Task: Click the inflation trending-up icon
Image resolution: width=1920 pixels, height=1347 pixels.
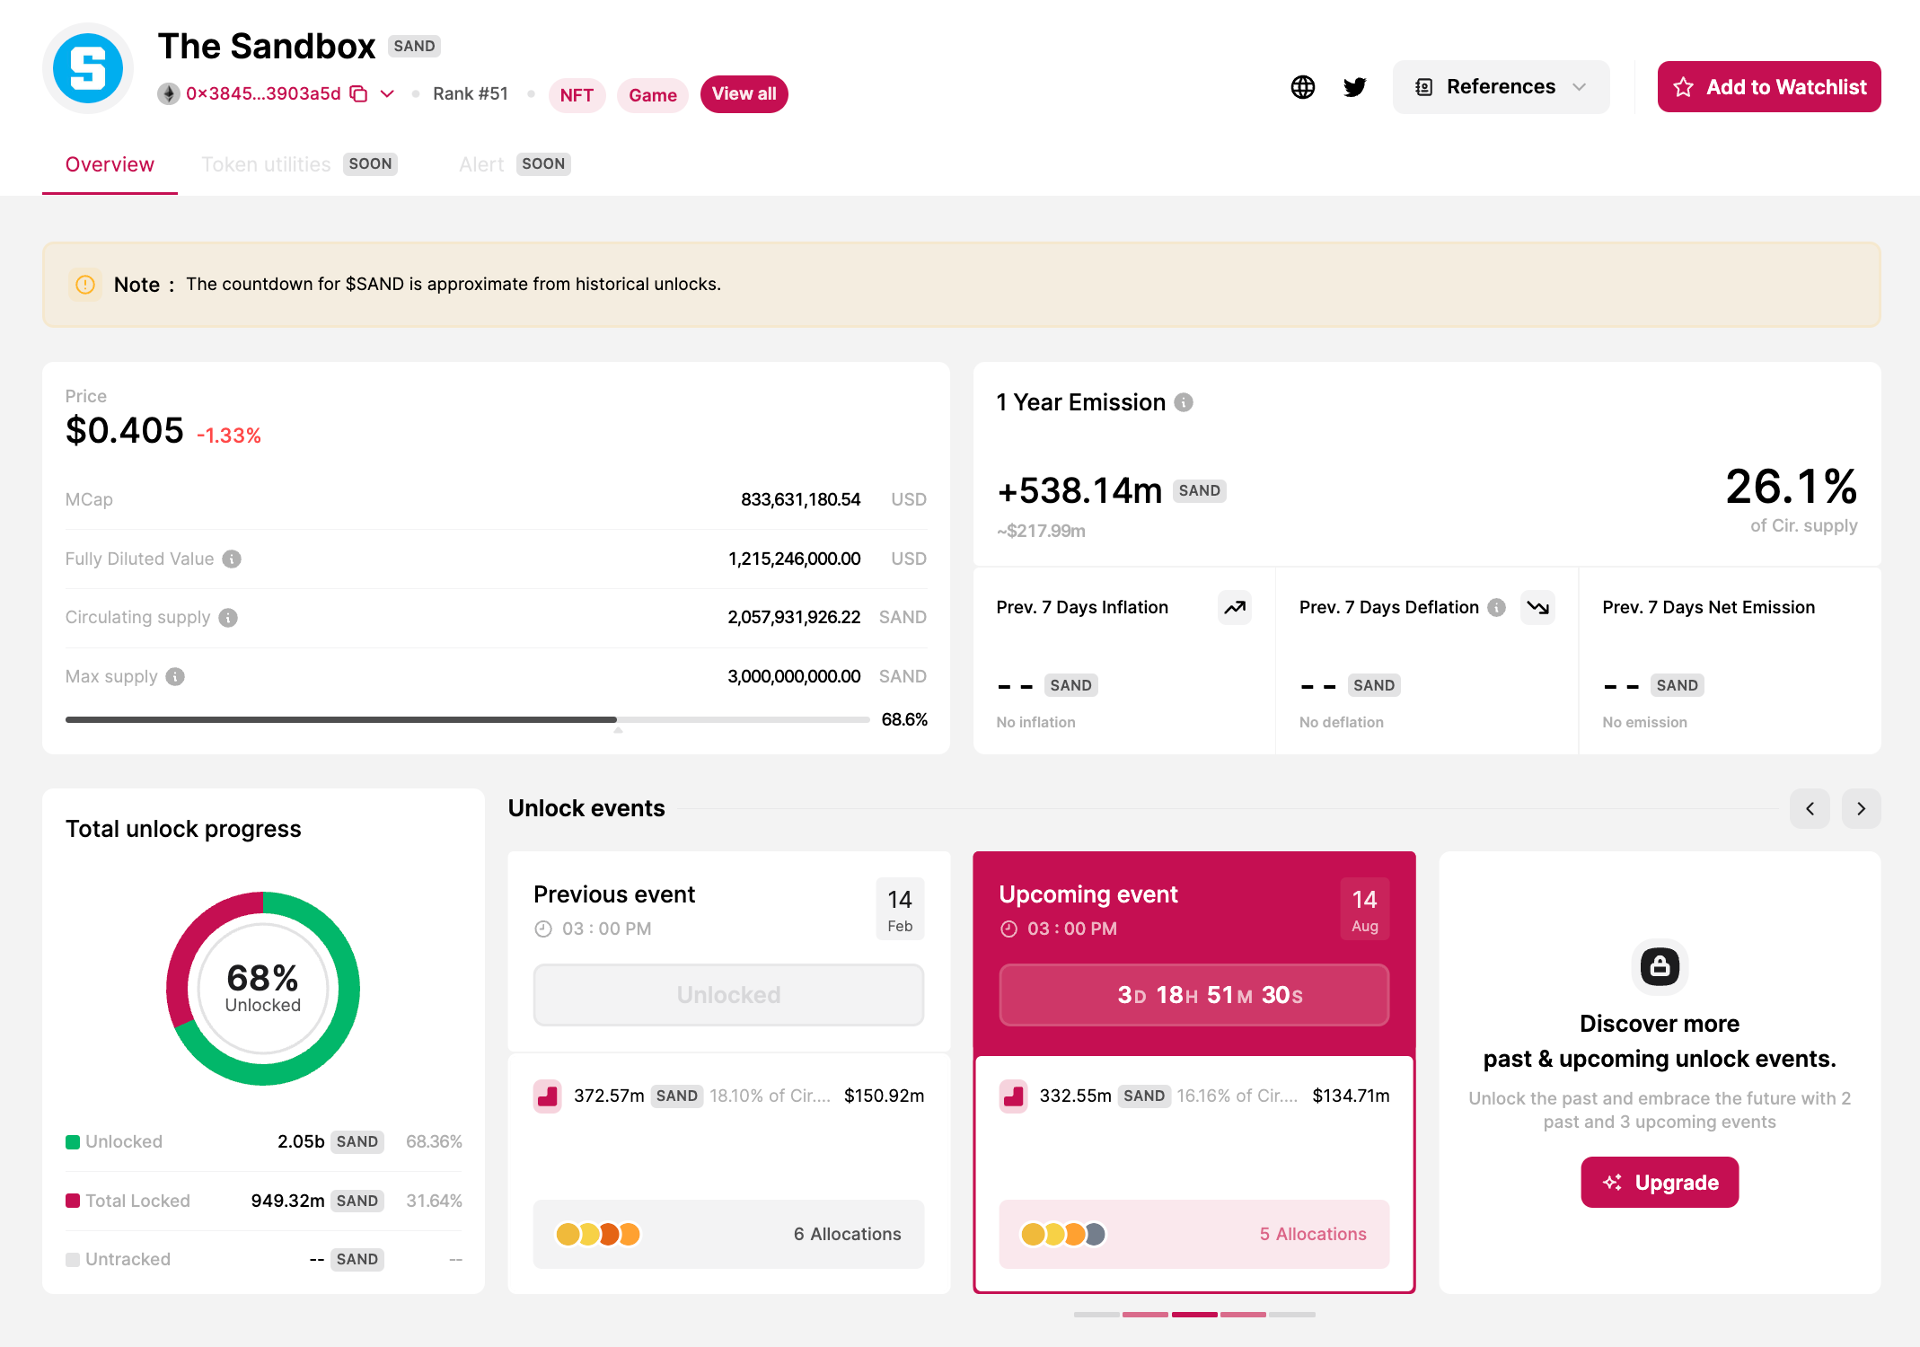Action: coord(1235,607)
